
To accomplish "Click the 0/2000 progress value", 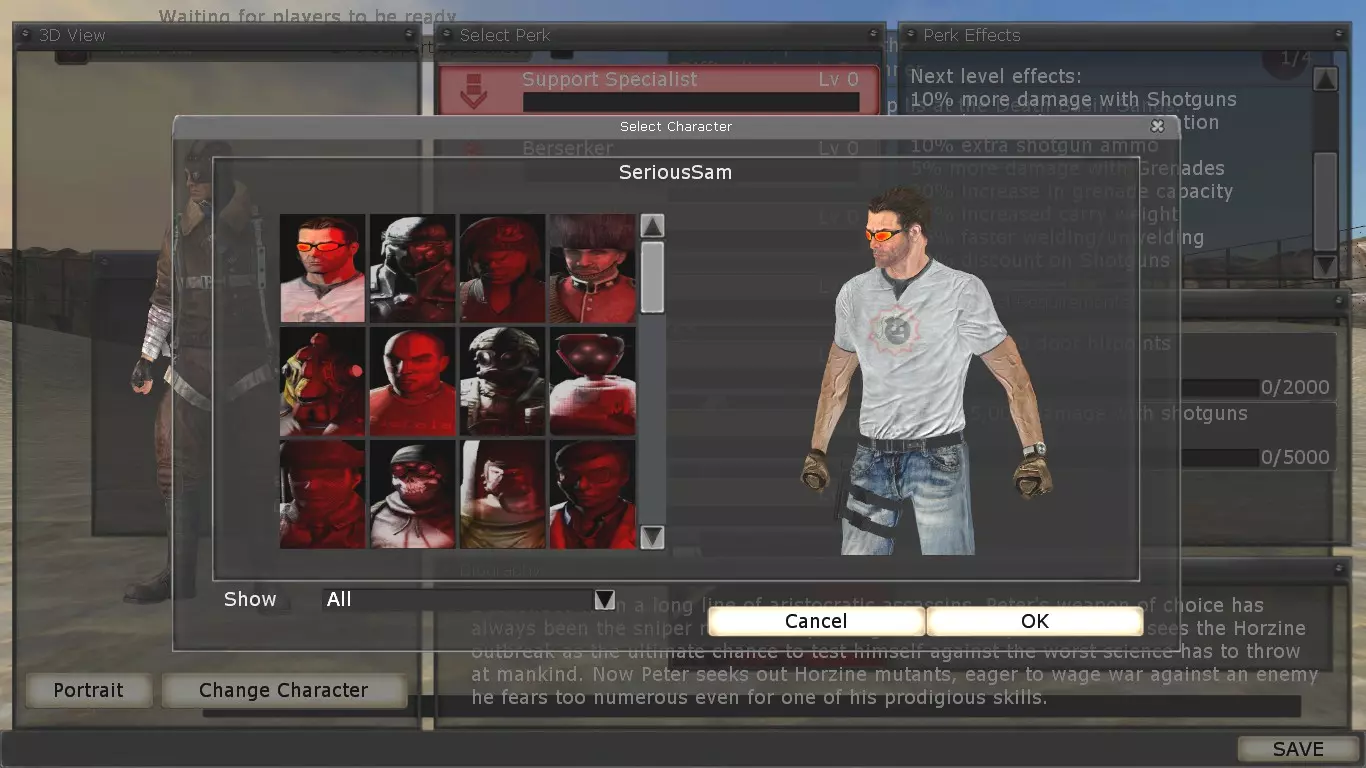I will [1295, 388].
